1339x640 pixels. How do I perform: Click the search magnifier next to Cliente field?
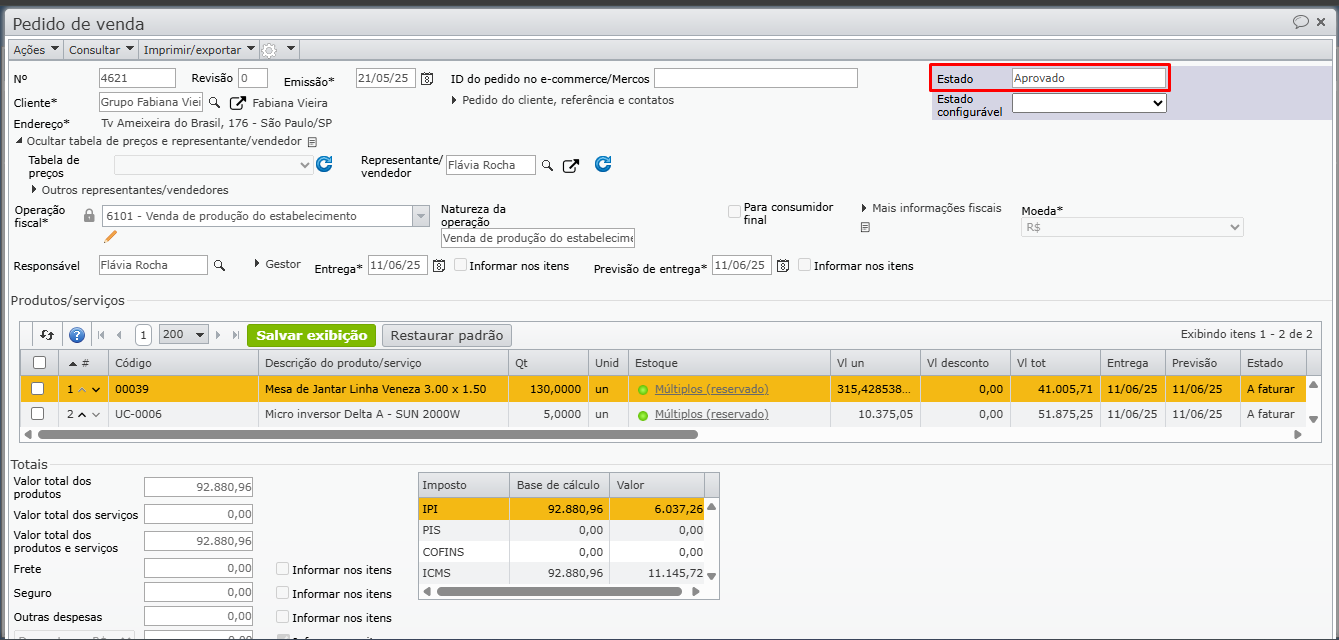(215, 102)
